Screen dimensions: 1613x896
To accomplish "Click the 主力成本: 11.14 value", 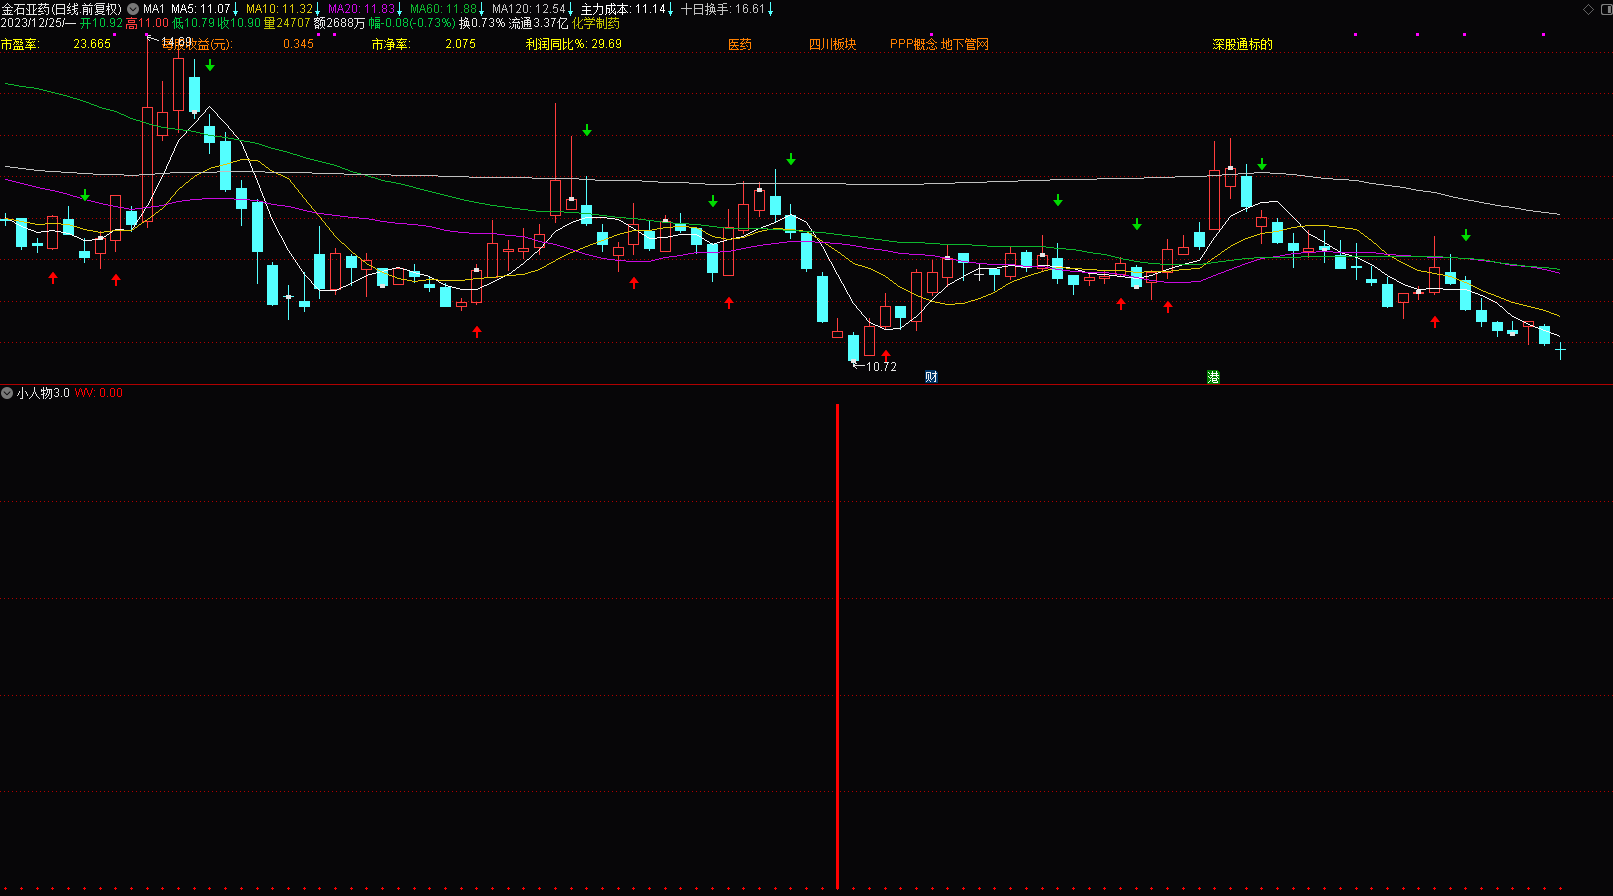I will [623, 9].
